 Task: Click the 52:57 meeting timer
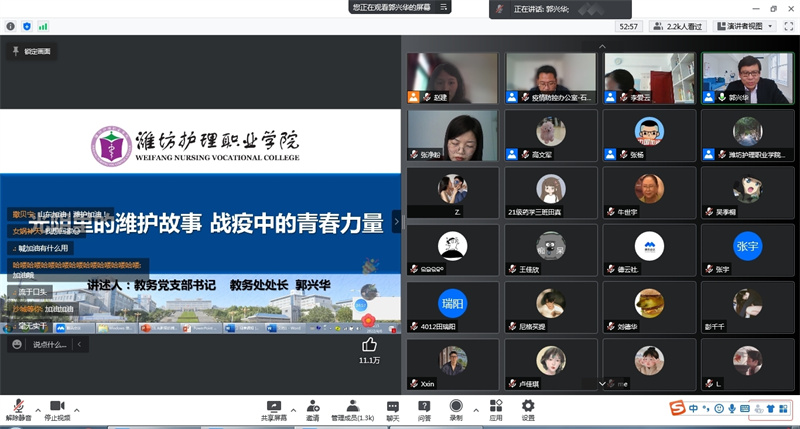coord(629,27)
